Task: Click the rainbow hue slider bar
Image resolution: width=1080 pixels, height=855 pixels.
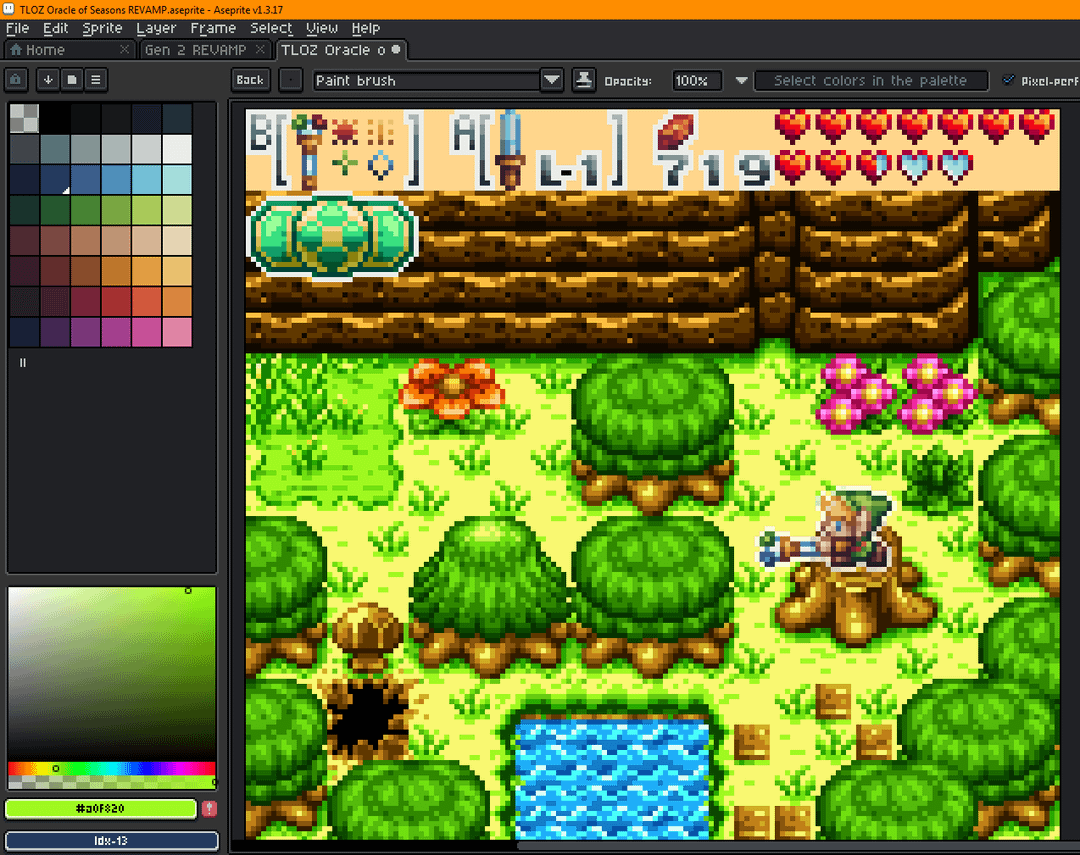Action: click(x=111, y=768)
